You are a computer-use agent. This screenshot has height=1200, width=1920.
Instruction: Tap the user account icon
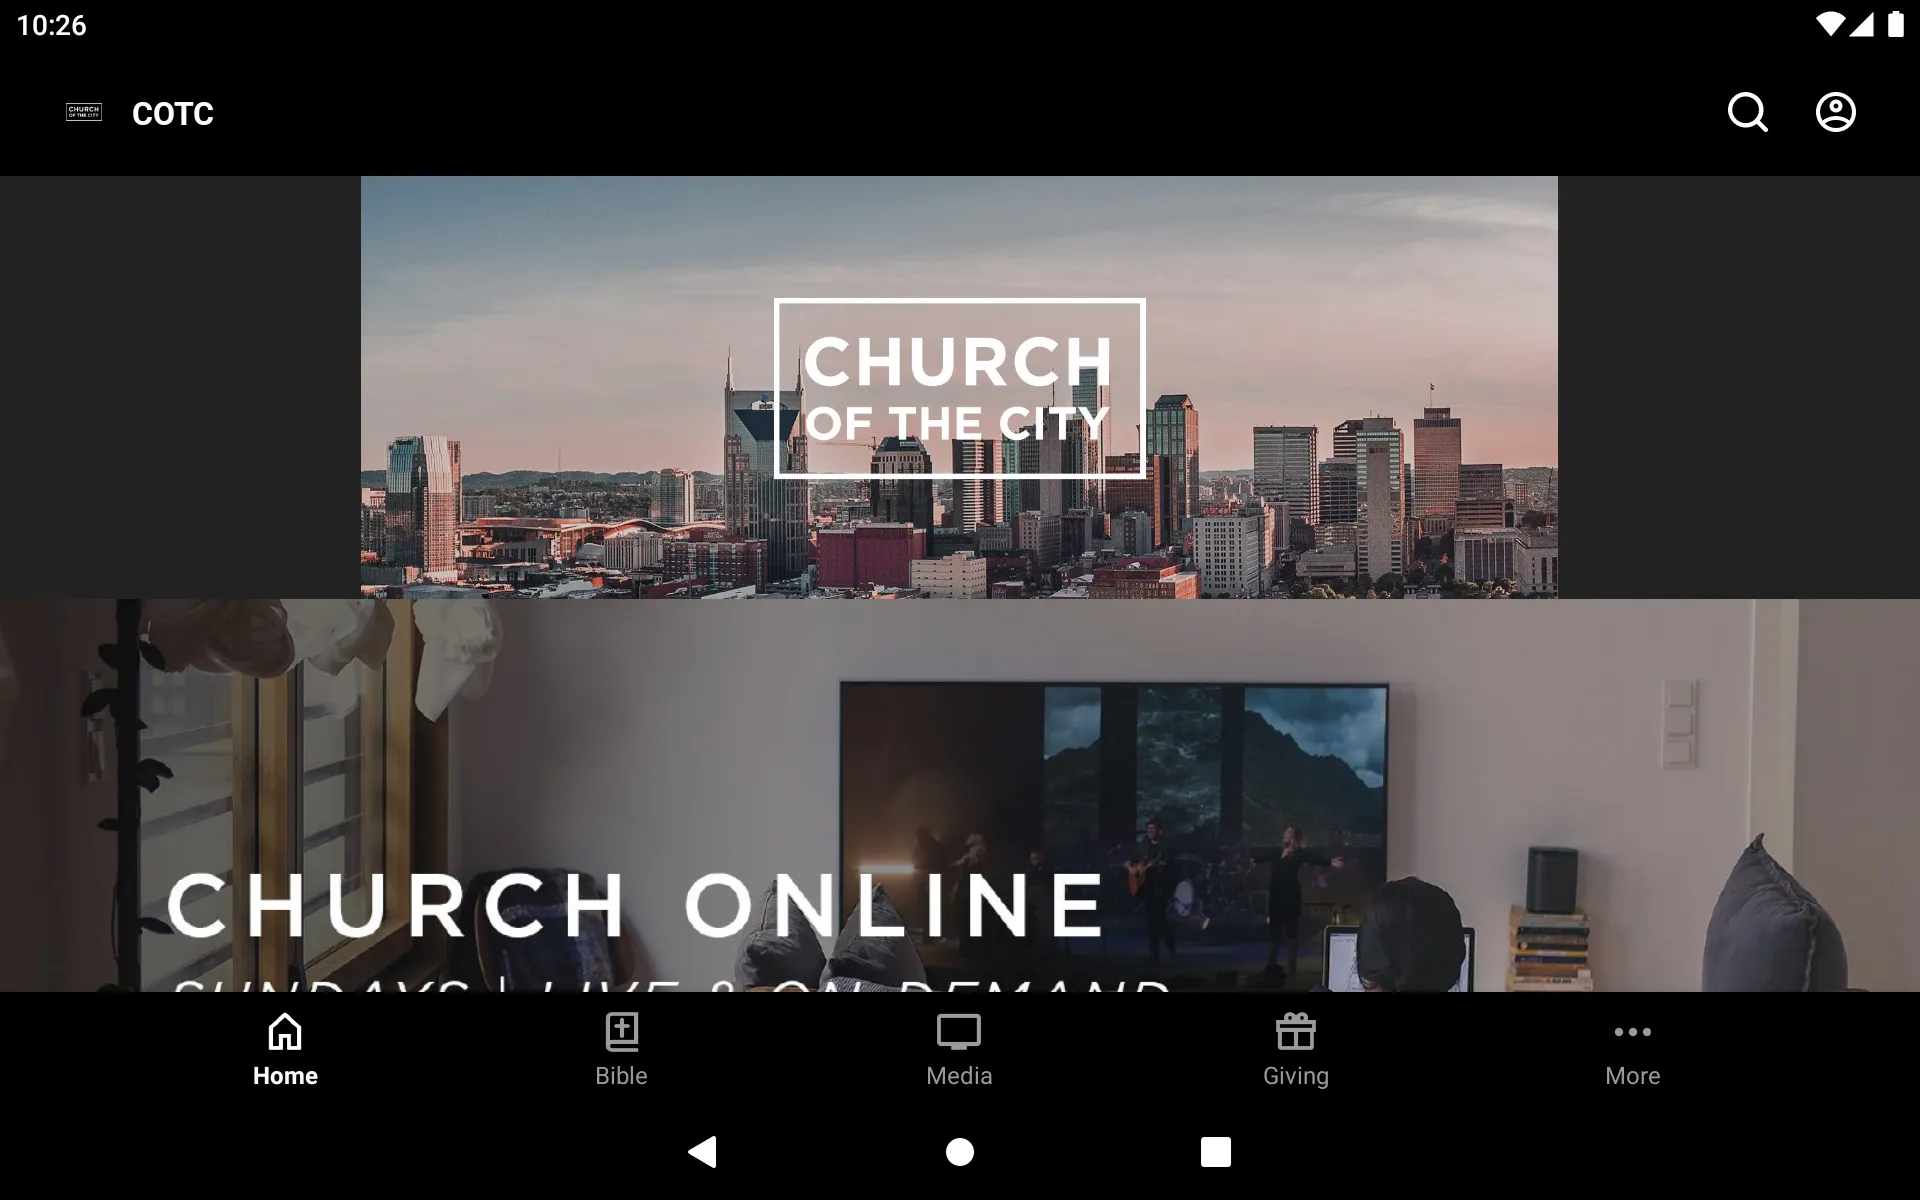click(1836, 112)
